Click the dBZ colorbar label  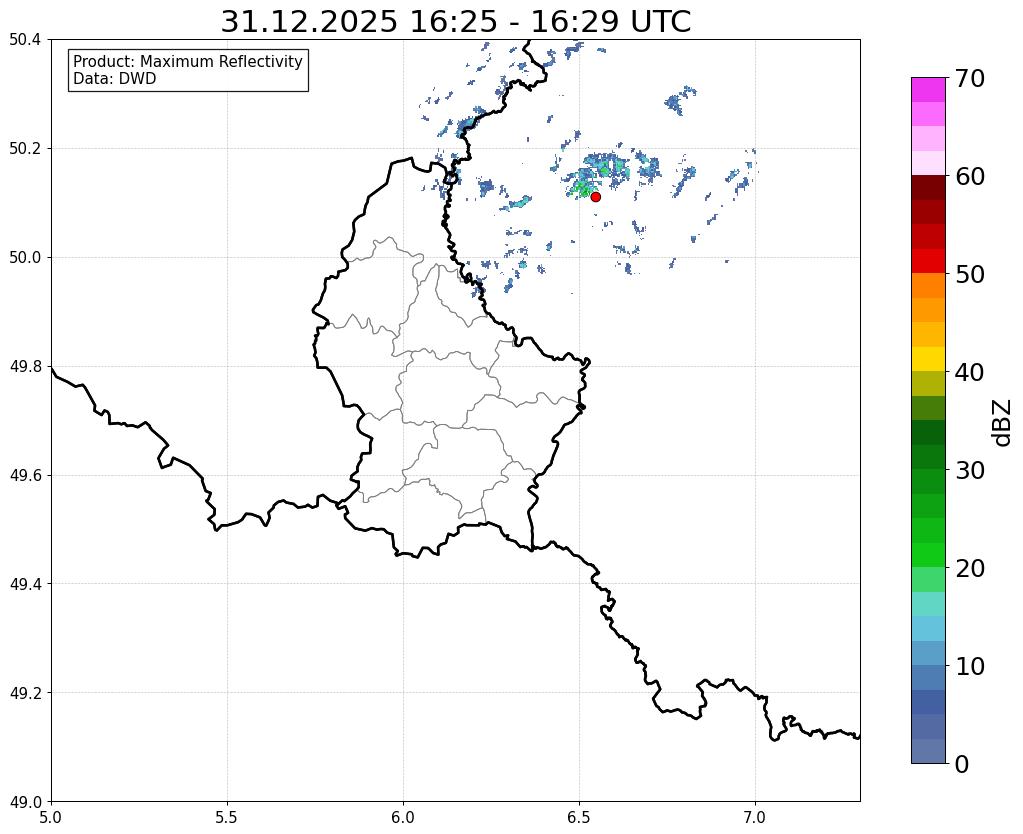click(x=1003, y=422)
